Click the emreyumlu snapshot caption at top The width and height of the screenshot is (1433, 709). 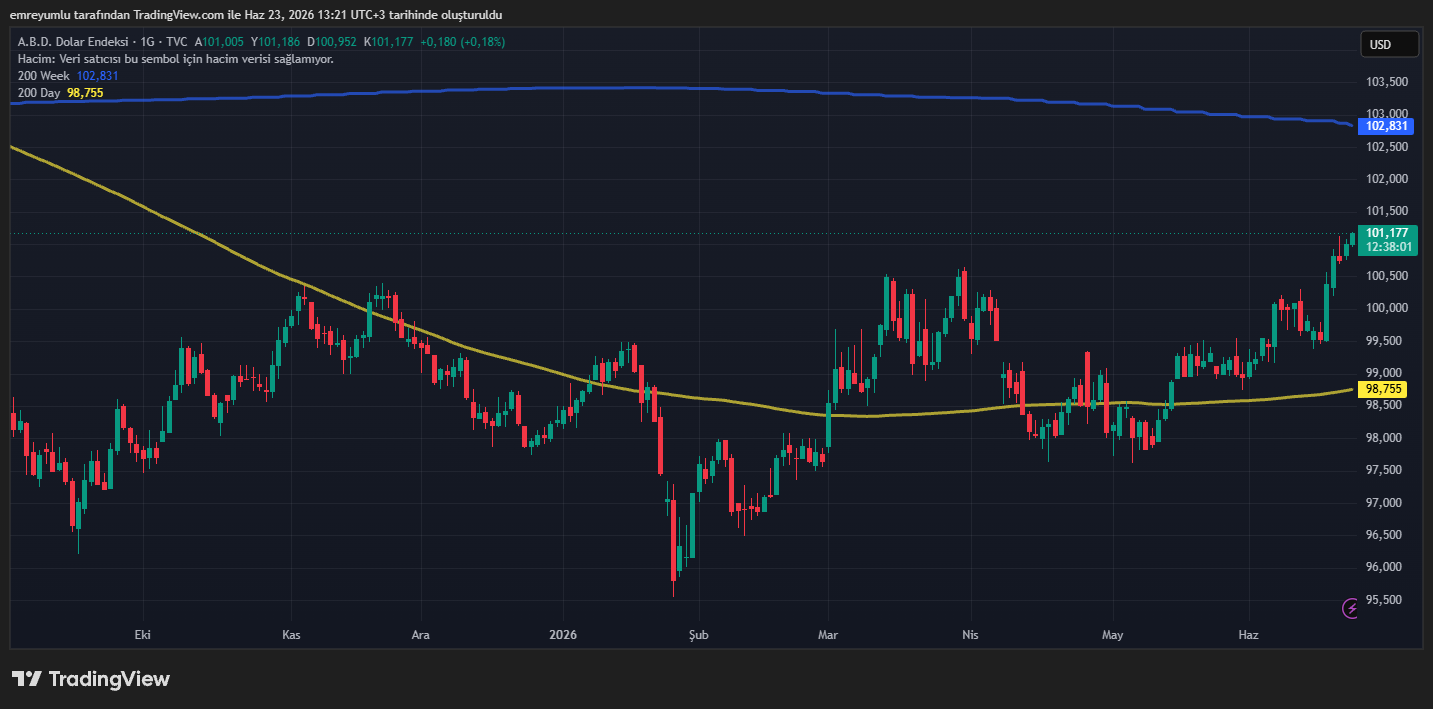click(x=257, y=15)
